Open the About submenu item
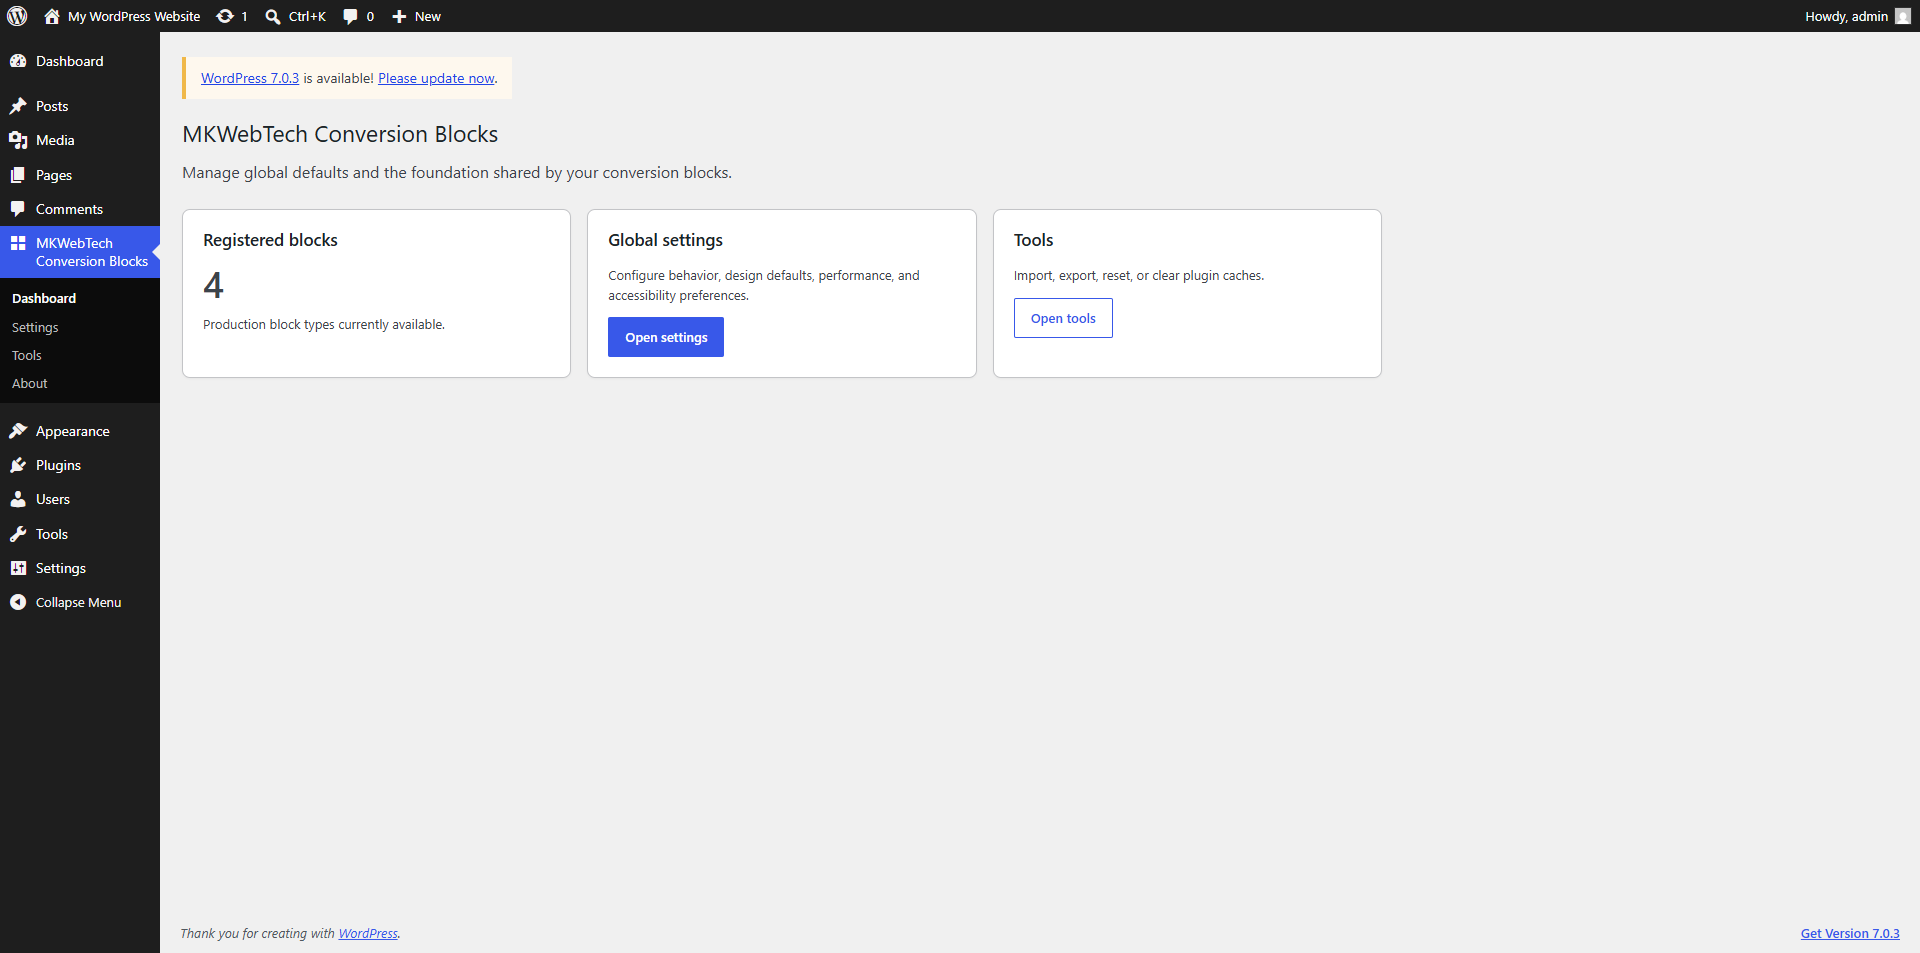The height and width of the screenshot is (953, 1920). (x=30, y=383)
